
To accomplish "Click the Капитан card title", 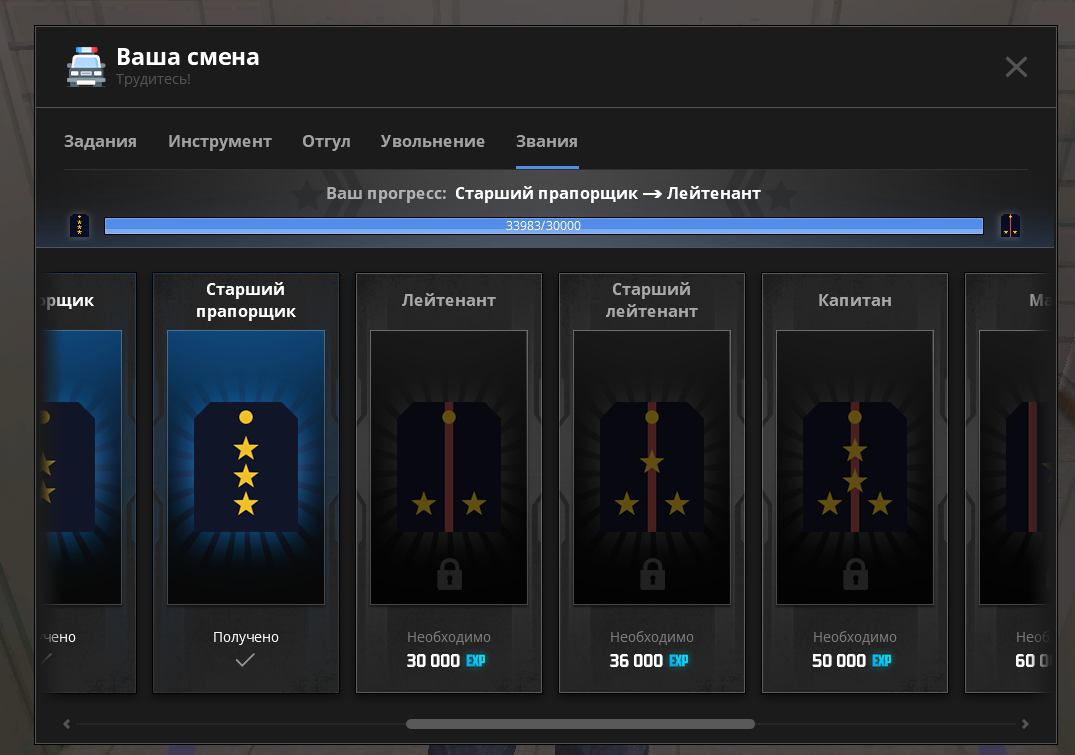I will click(855, 300).
